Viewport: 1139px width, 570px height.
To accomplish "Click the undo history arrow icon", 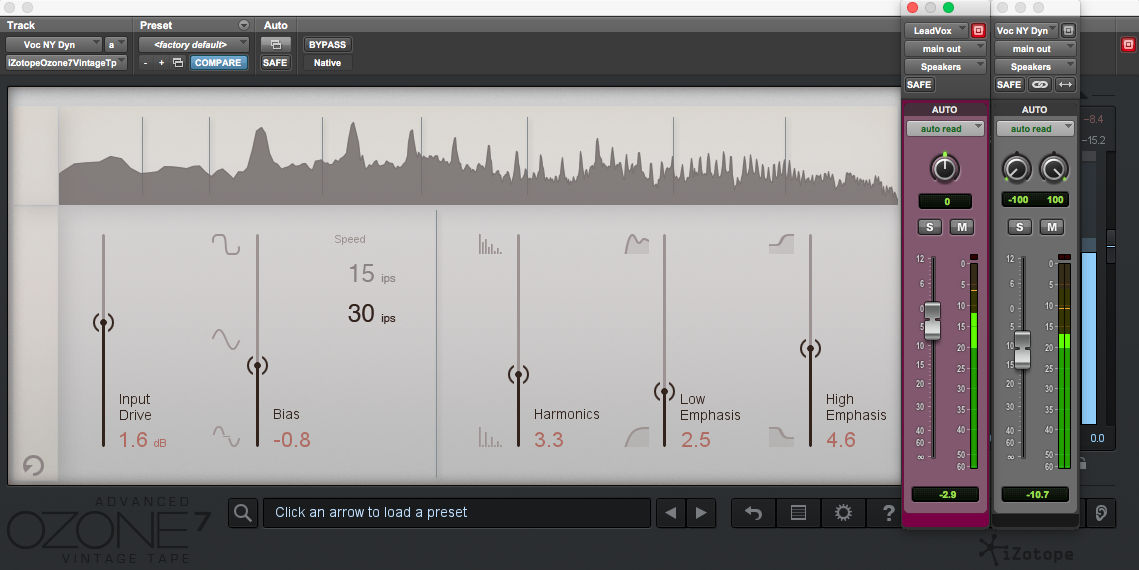I will coord(753,513).
